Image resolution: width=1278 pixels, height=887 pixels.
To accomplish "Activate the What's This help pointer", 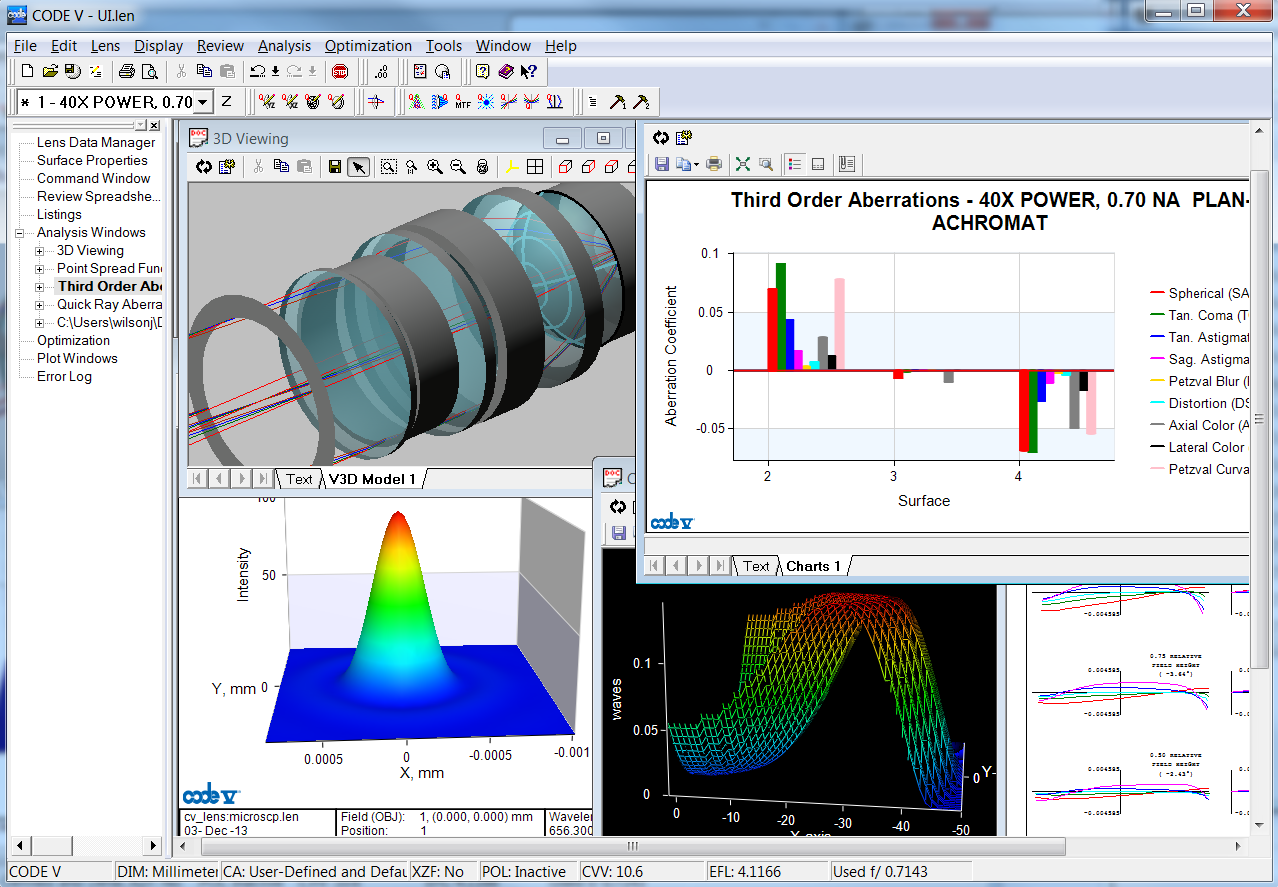I will pyautogui.click(x=527, y=71).
